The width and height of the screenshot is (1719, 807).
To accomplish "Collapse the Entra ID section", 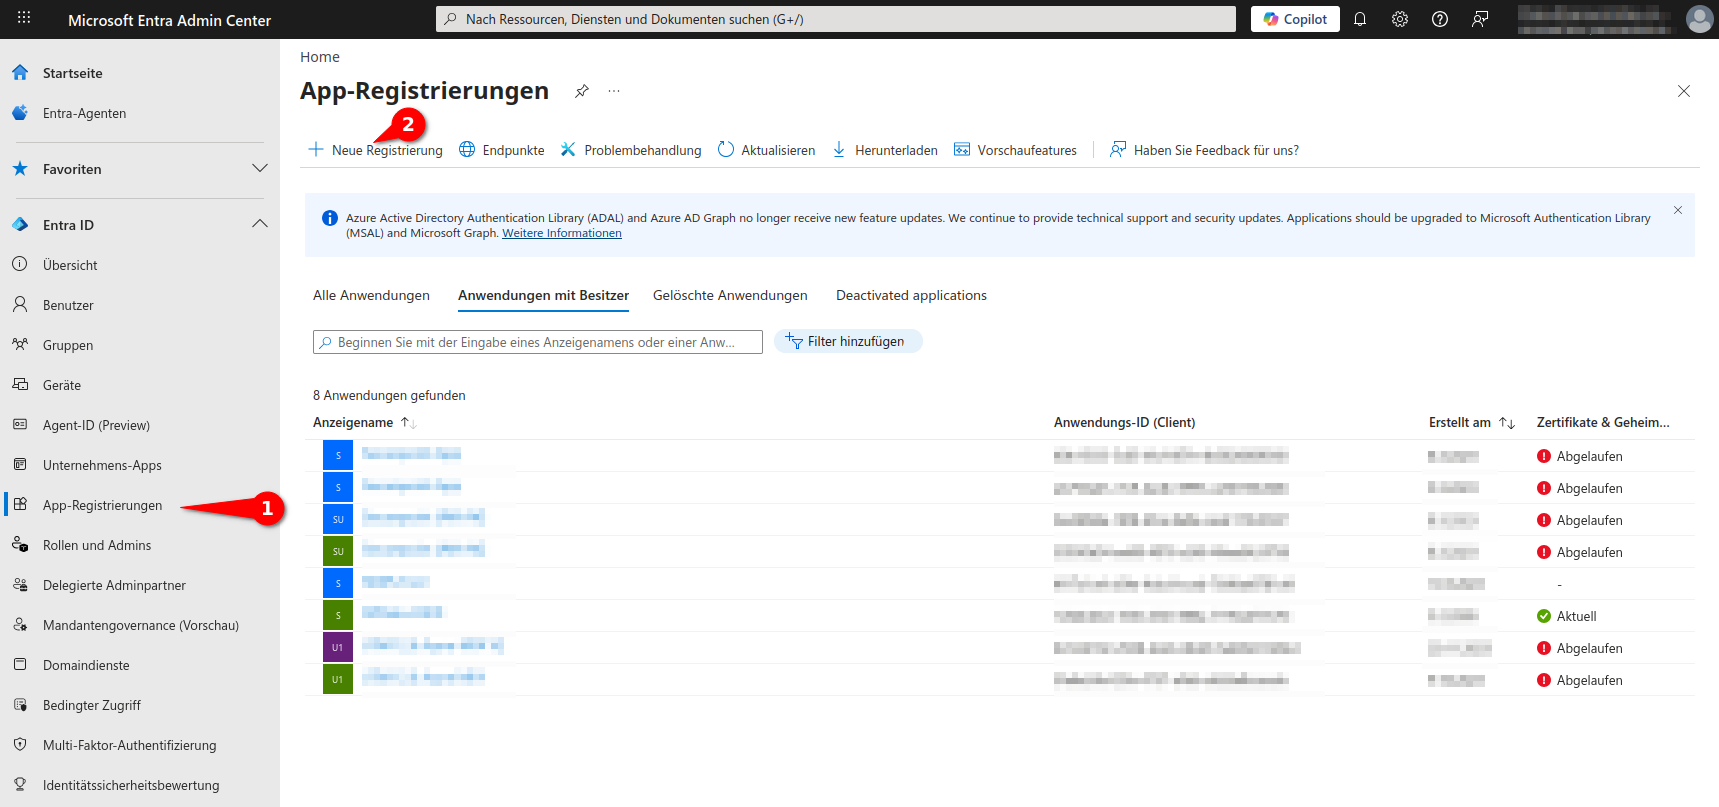I will pyautogui.click(x=260, y=224).
